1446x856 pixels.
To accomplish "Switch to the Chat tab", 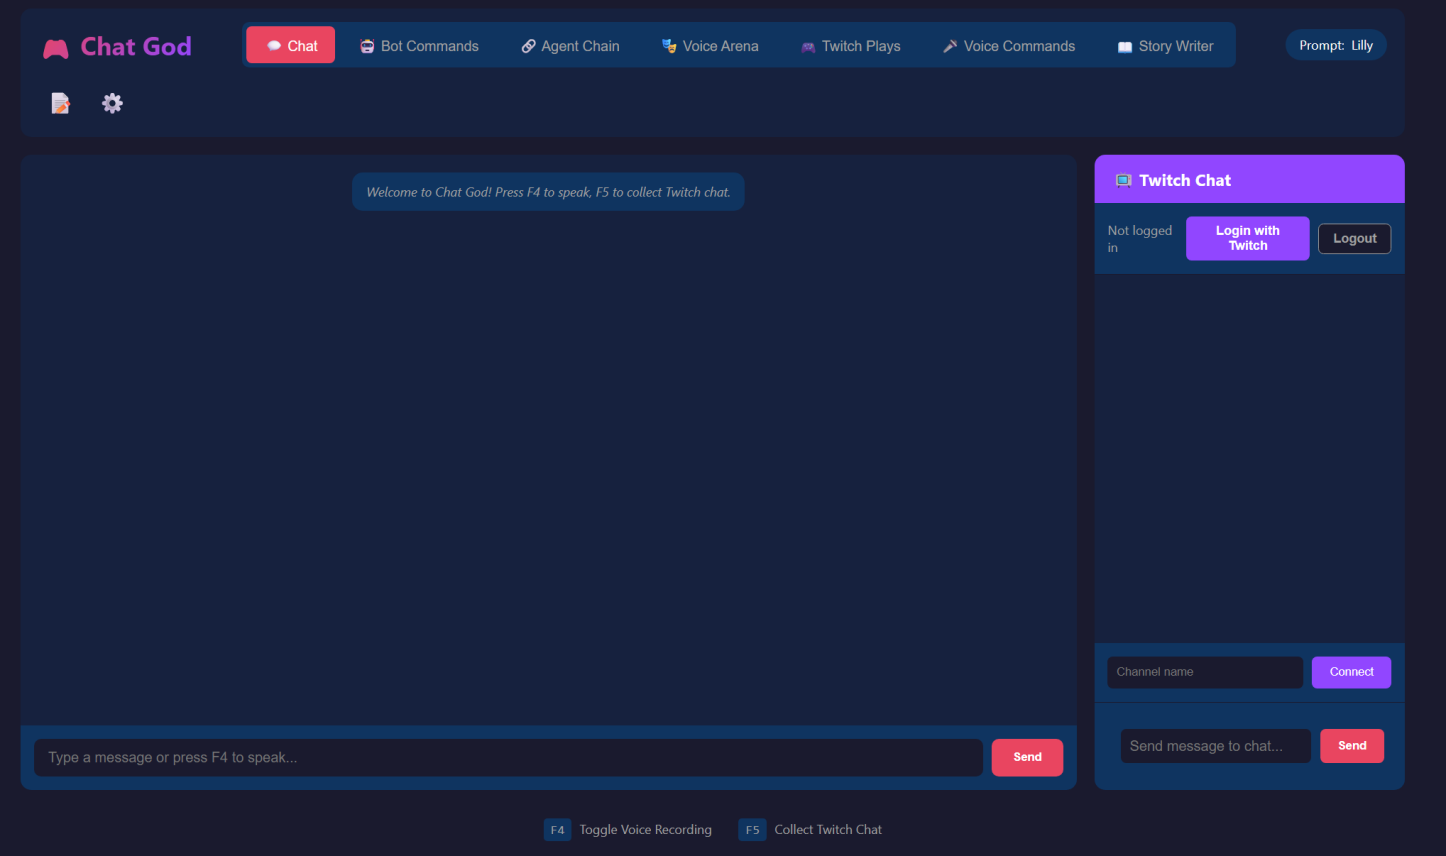I will click(x=291, y=46).
